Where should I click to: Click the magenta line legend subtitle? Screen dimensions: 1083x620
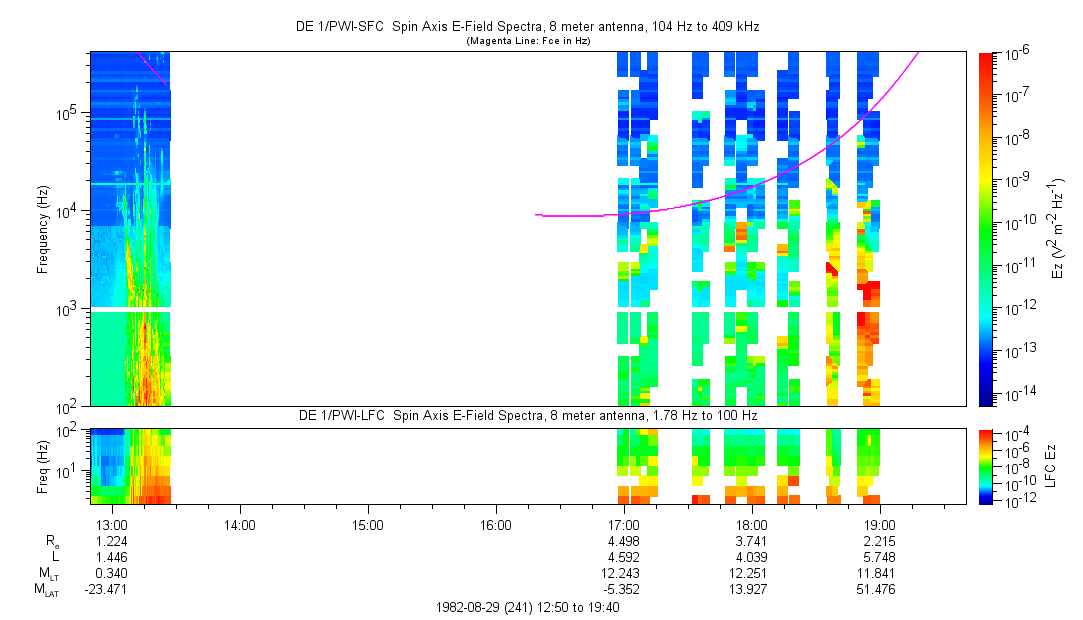(x=527, y=40)
